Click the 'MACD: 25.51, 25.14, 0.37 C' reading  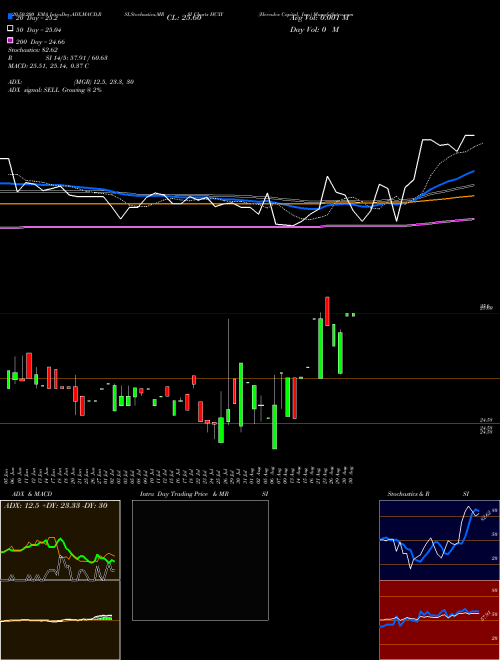pyautogui.click(x=48, y=66)
